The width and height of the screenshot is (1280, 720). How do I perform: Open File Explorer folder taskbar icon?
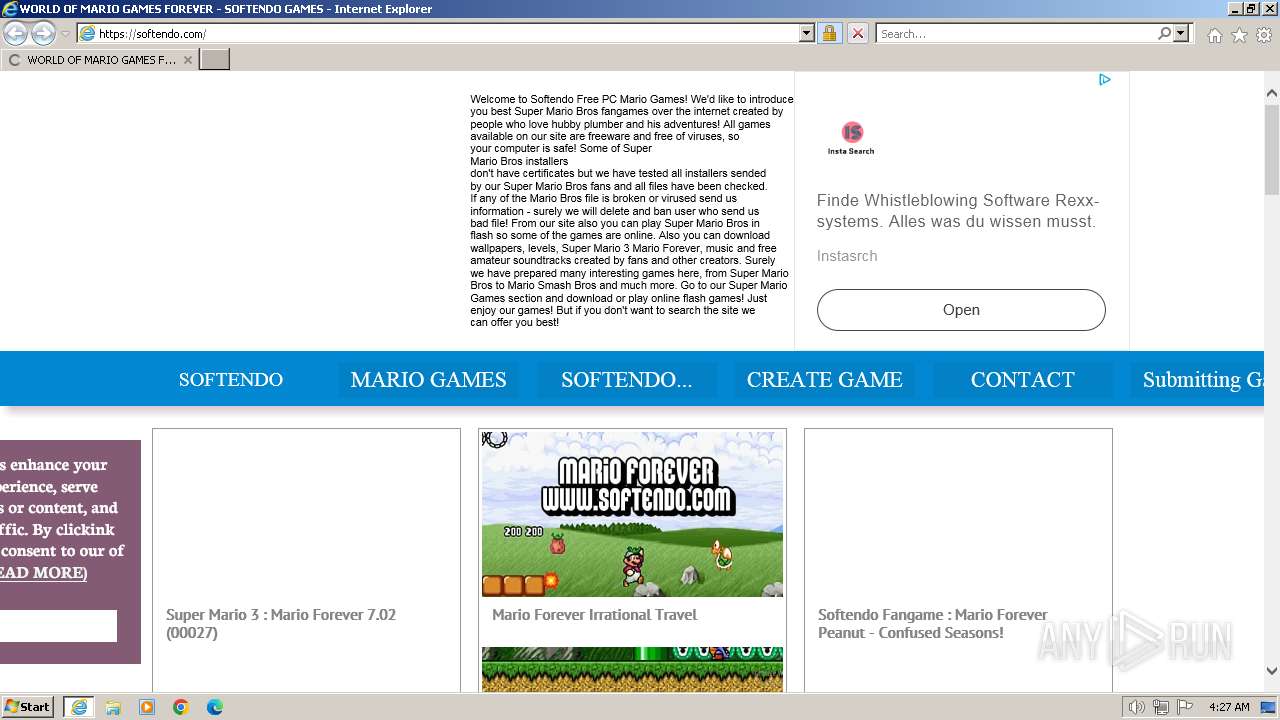tap(113, 707)
